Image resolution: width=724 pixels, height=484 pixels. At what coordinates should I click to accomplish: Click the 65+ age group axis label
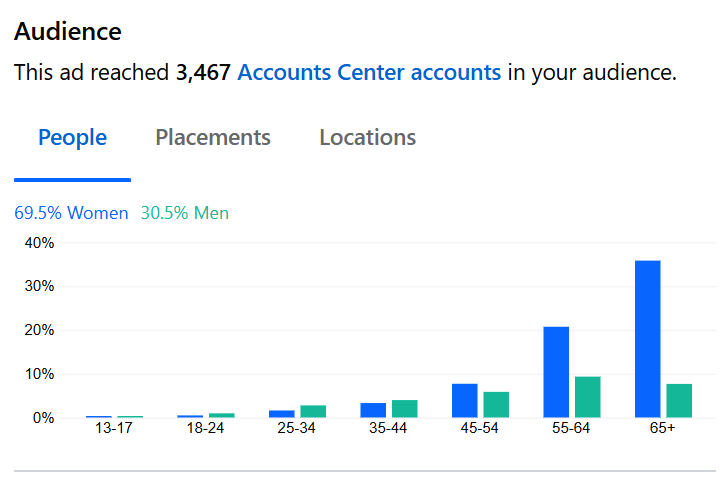pyautogui.click(x=663, y=428)
